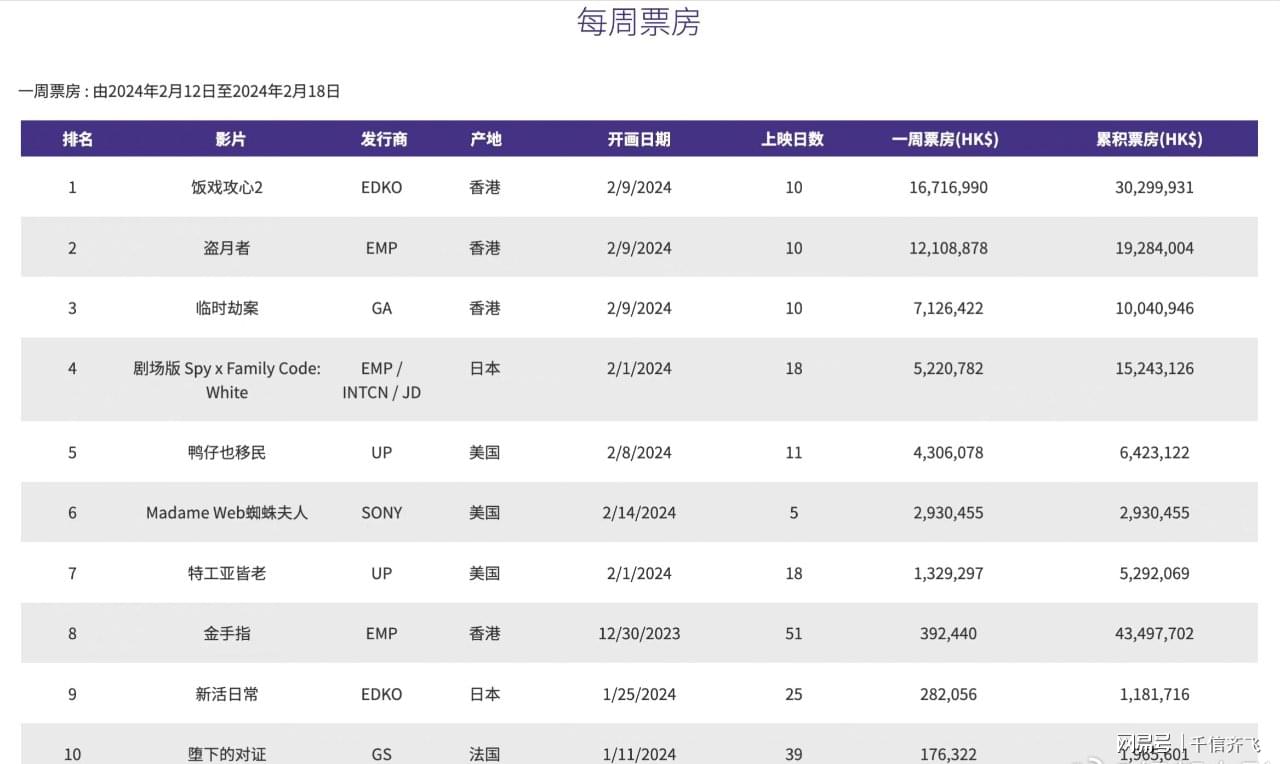Click opening date 1/11/2024
Image resolution: width=1280 pixels, height=764 pixels.
pos(639,754)
